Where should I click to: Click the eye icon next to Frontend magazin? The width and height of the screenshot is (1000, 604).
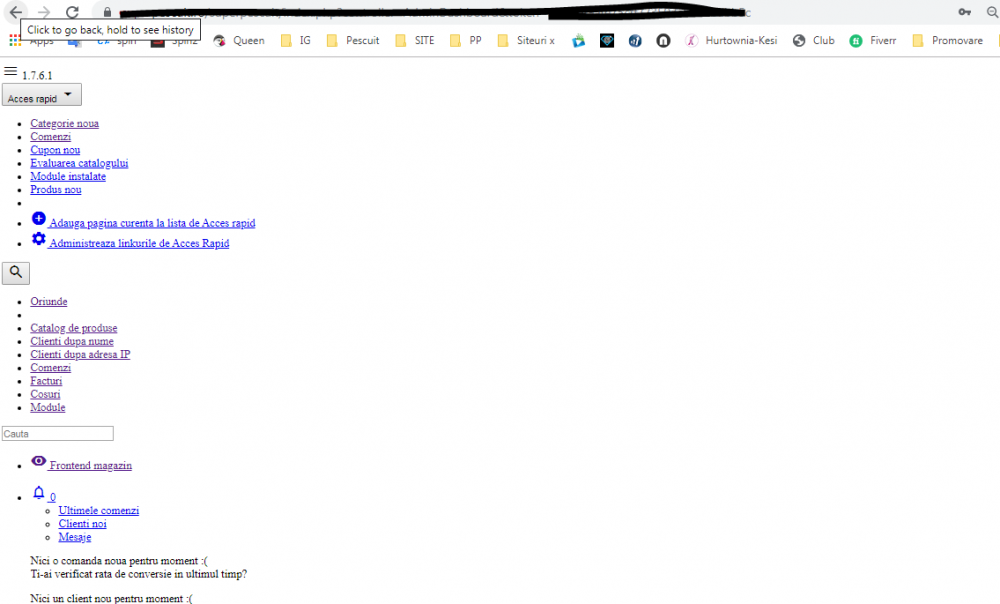point(39,461)
